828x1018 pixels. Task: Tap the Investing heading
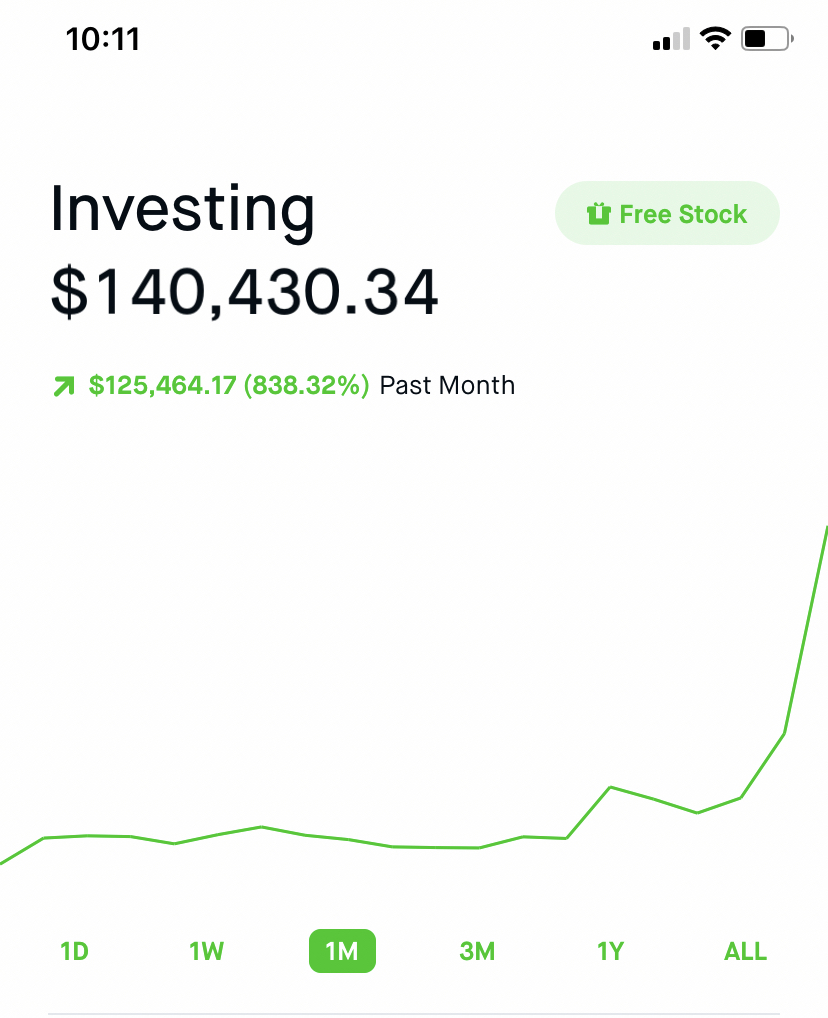(x=183, y=209)
